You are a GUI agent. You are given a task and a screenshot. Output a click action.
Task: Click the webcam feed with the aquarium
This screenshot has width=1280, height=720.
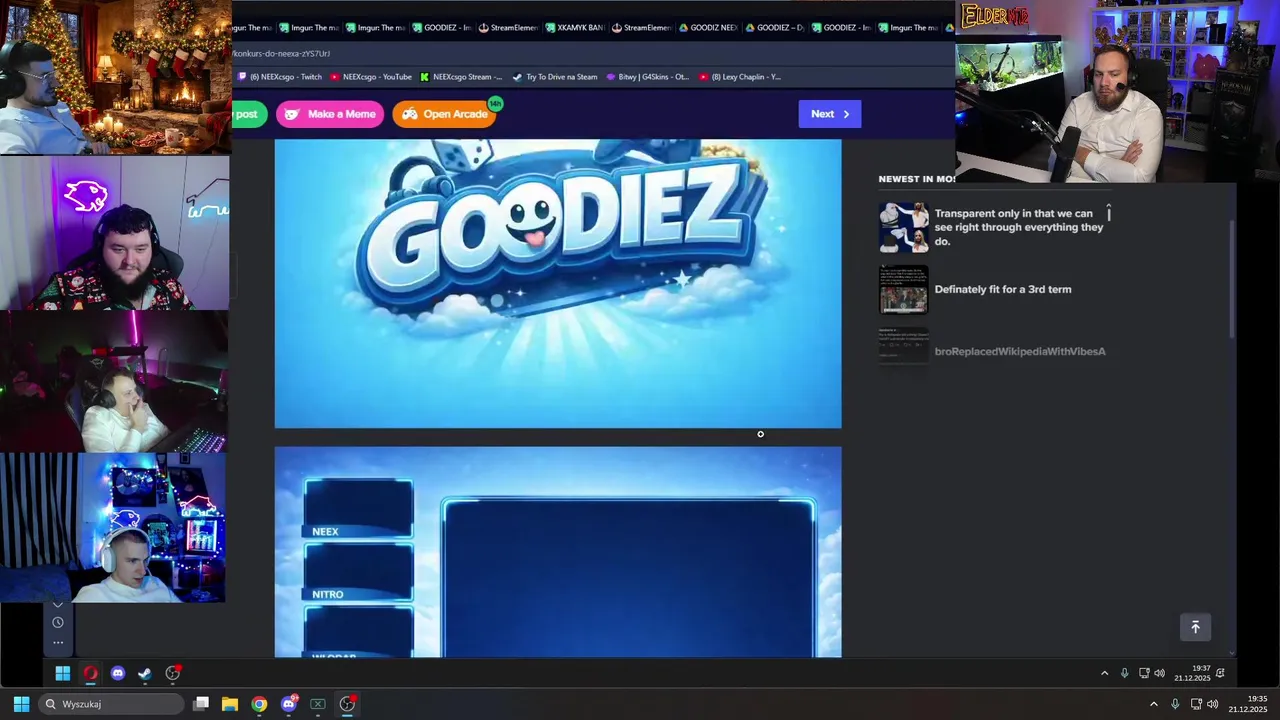[x=1117, y=92]
